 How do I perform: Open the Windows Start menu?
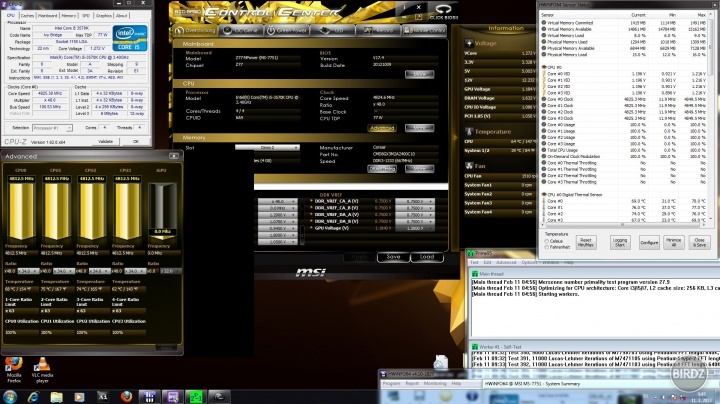point(10,397)
